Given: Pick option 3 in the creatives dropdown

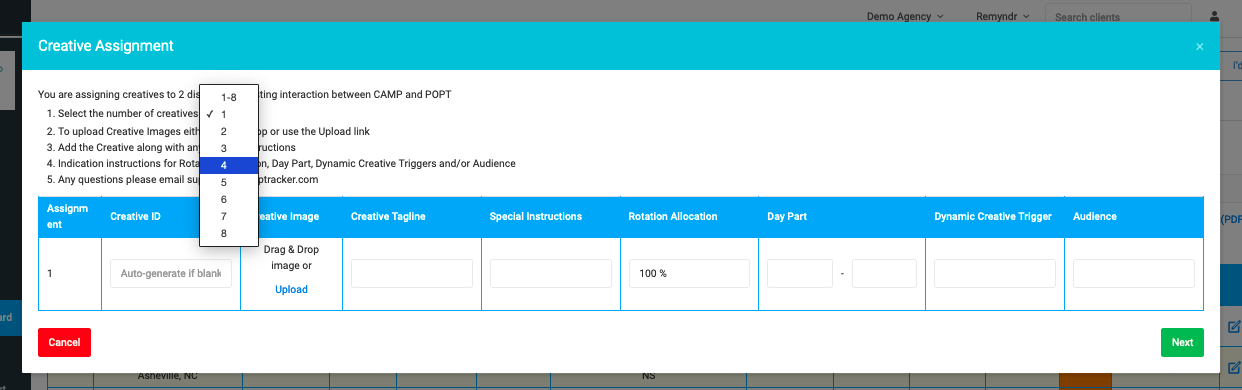Looking at the screenshot, I should 229,148.
